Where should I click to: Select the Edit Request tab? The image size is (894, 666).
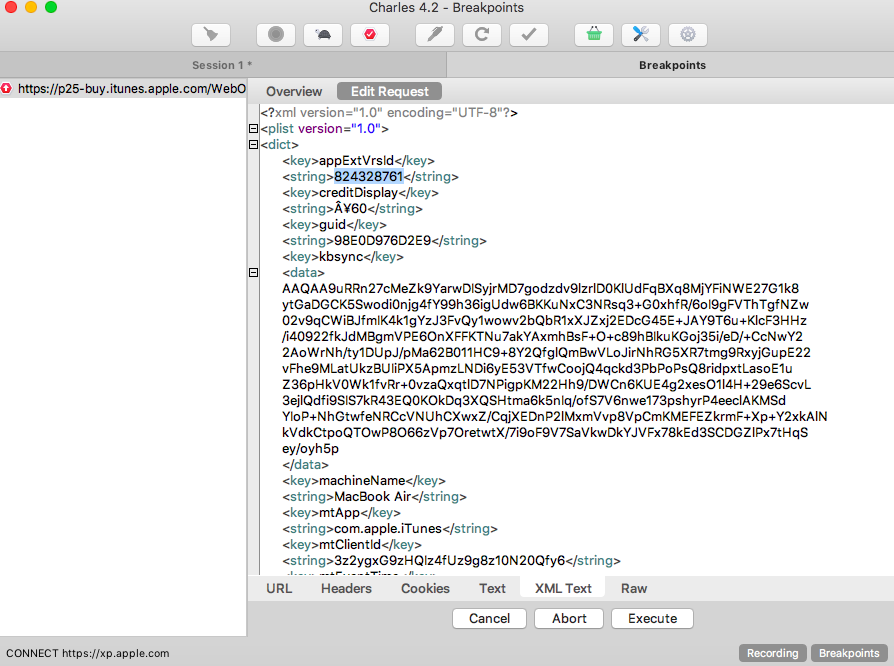[389, 91]
